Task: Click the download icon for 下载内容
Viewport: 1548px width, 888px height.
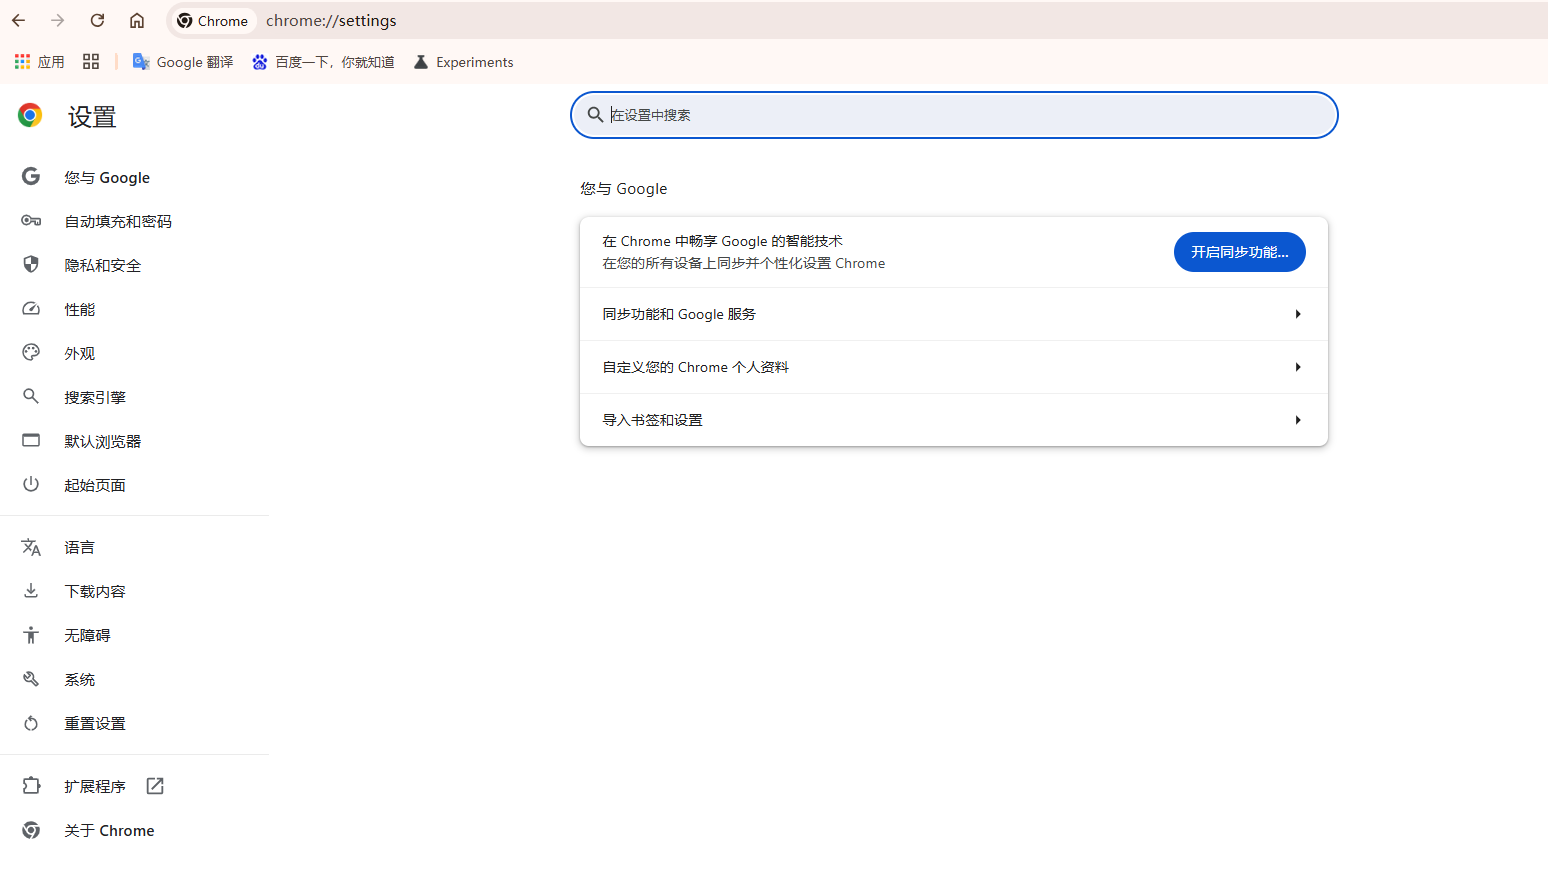Action: 31,591
